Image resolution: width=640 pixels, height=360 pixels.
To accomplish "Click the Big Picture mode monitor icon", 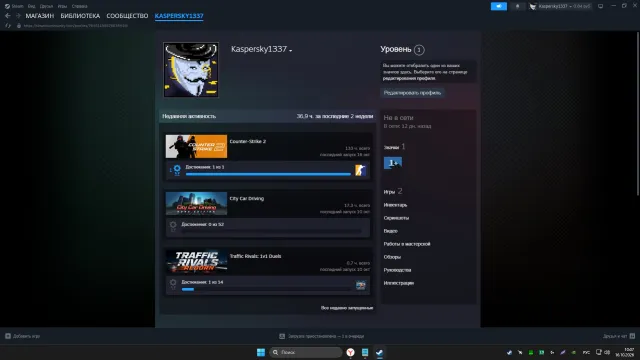I will coord(600,6).
